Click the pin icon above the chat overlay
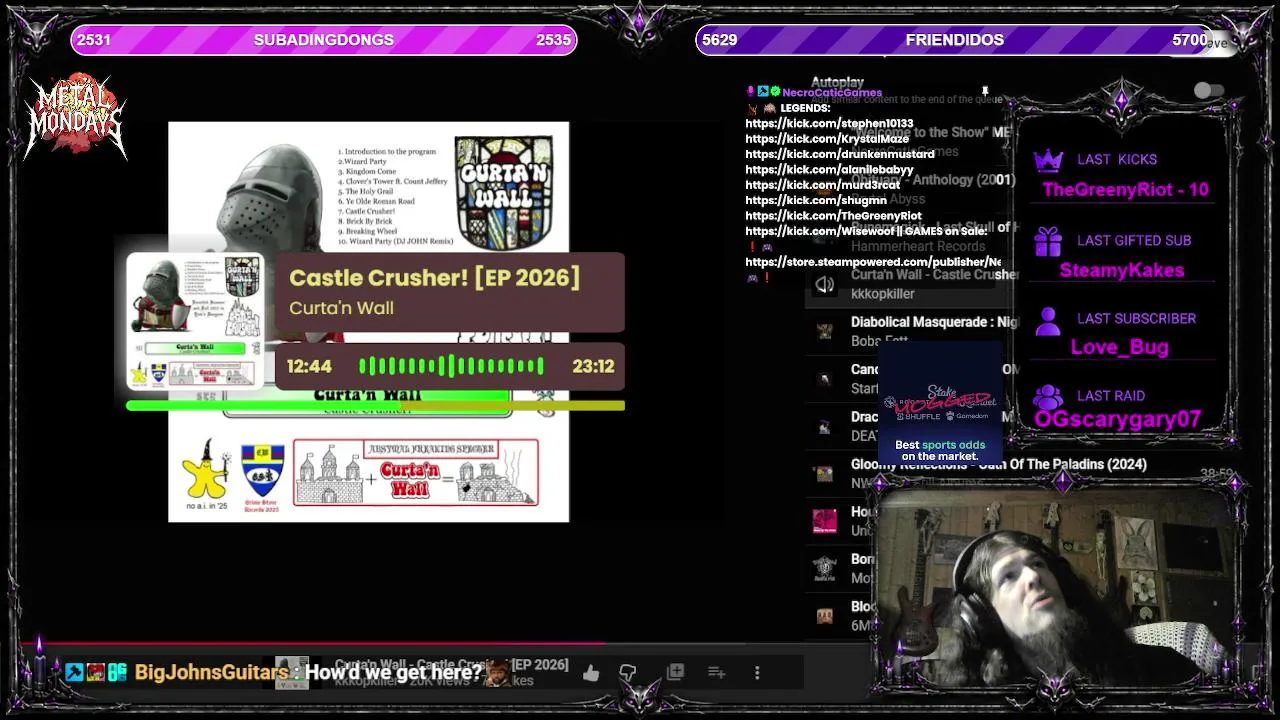This screenshot has width=1280, height=720. pos(985,92)
